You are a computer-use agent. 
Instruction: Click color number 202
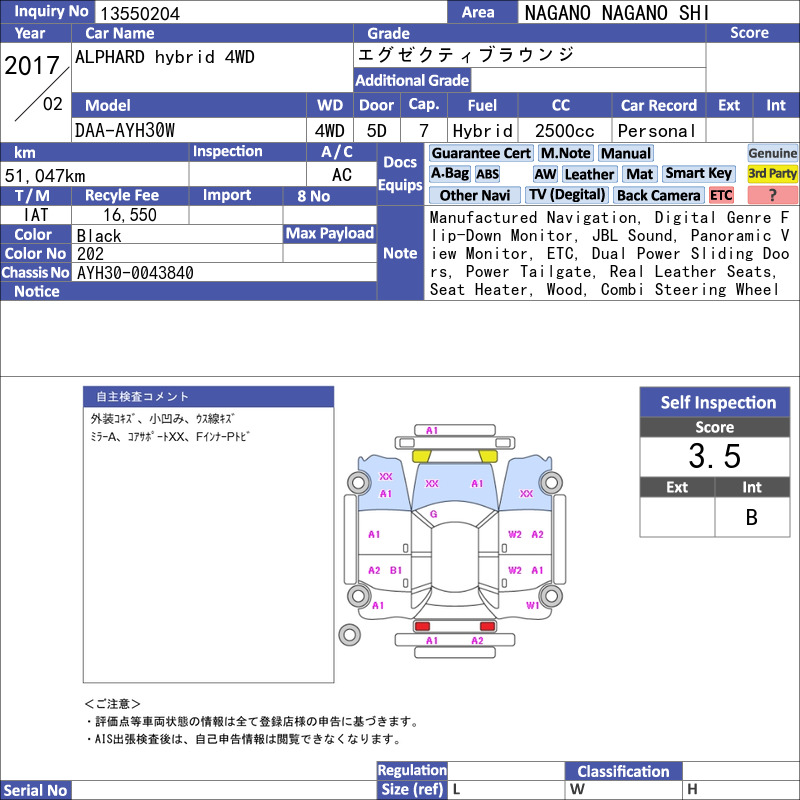90,254
